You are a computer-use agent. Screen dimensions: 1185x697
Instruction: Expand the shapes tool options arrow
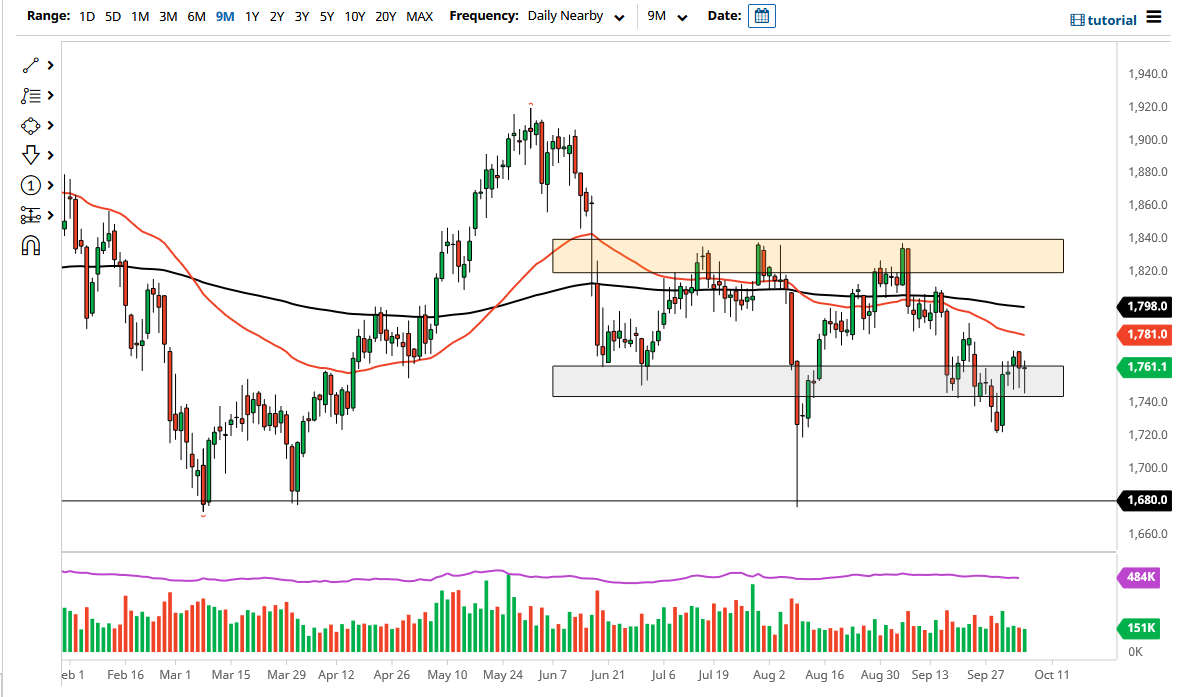click(x=51, y=125)
